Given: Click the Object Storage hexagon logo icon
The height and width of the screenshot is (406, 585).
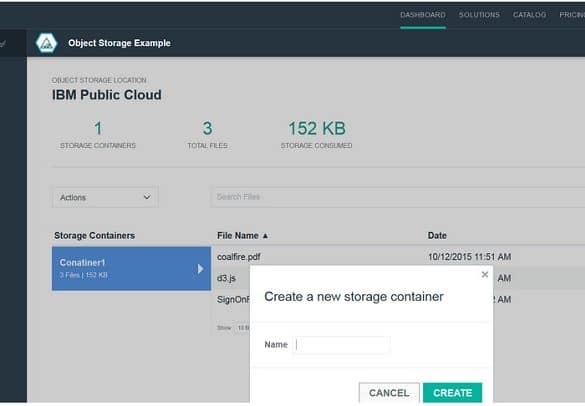Looking at the screenshot, I should pos(46,43).
